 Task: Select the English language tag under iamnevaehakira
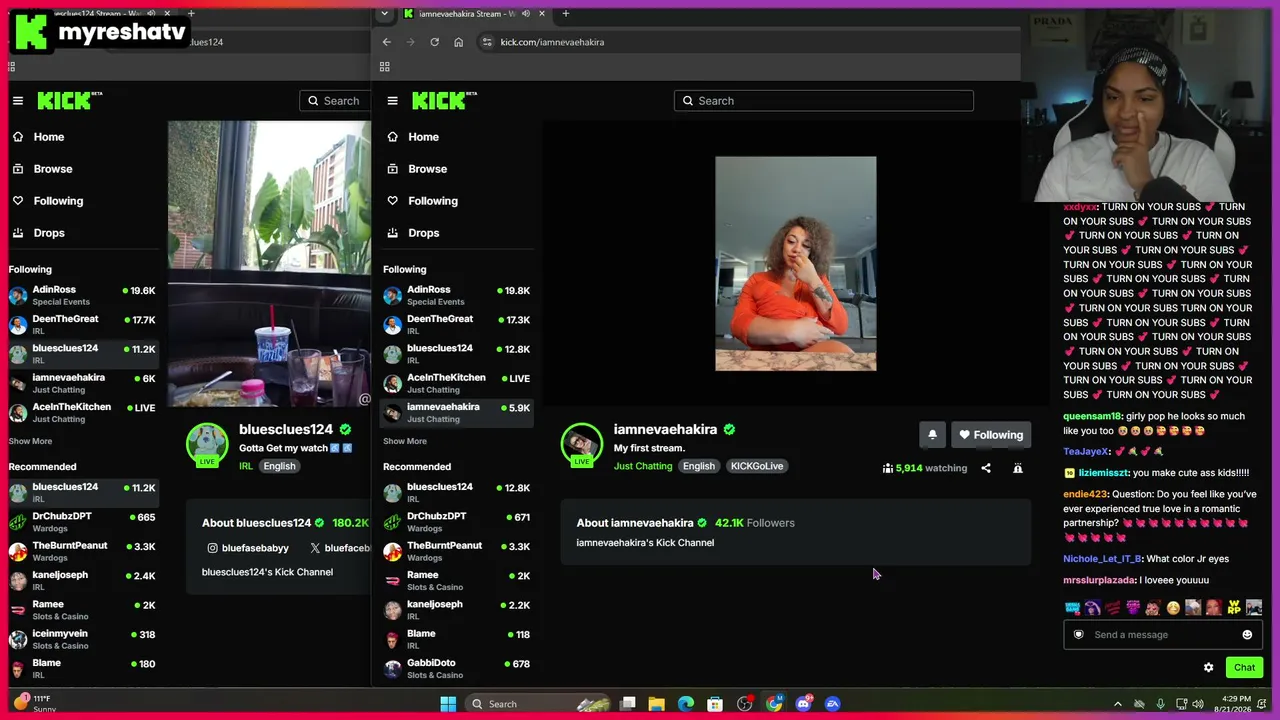699,466
